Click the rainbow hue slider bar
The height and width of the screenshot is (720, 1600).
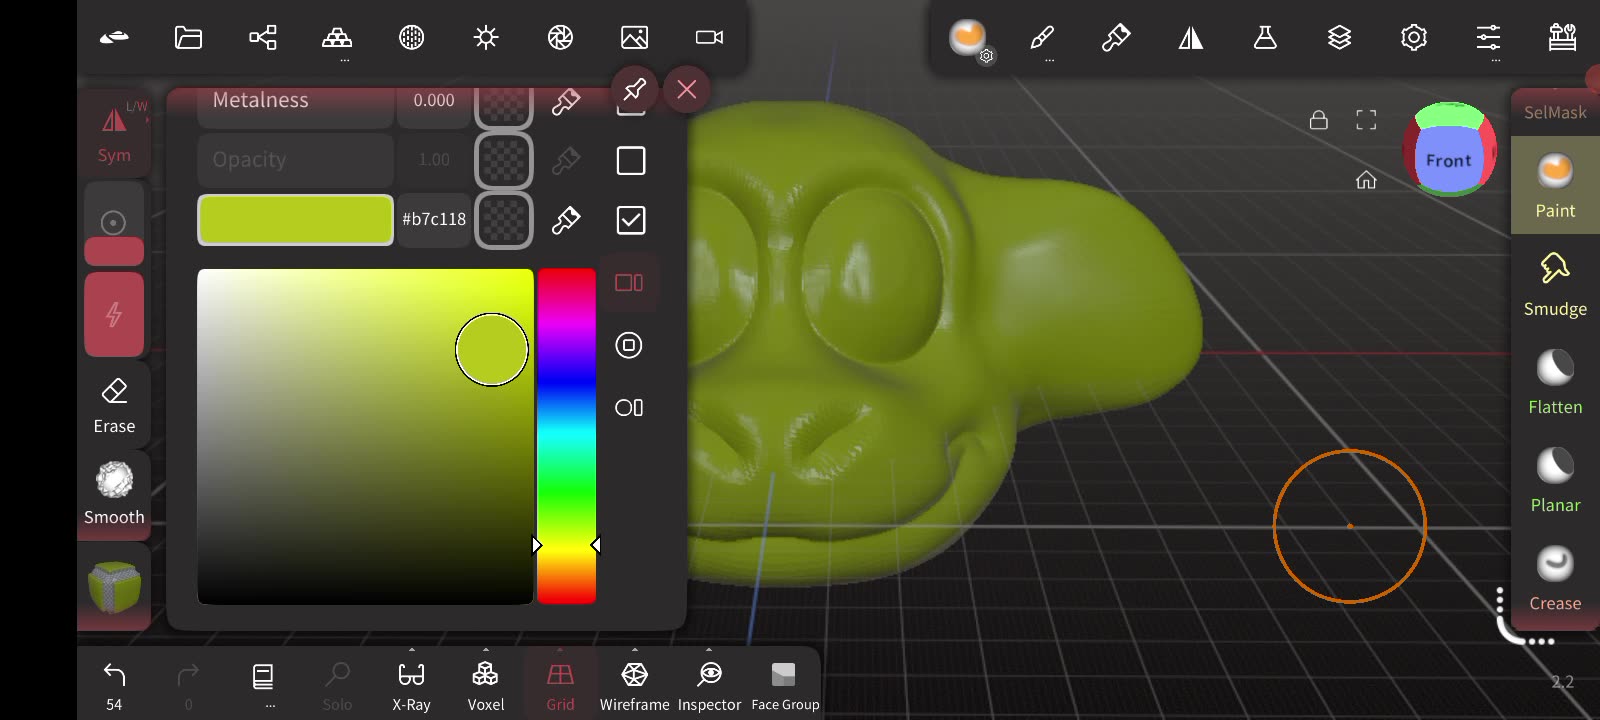pos(567,436)
